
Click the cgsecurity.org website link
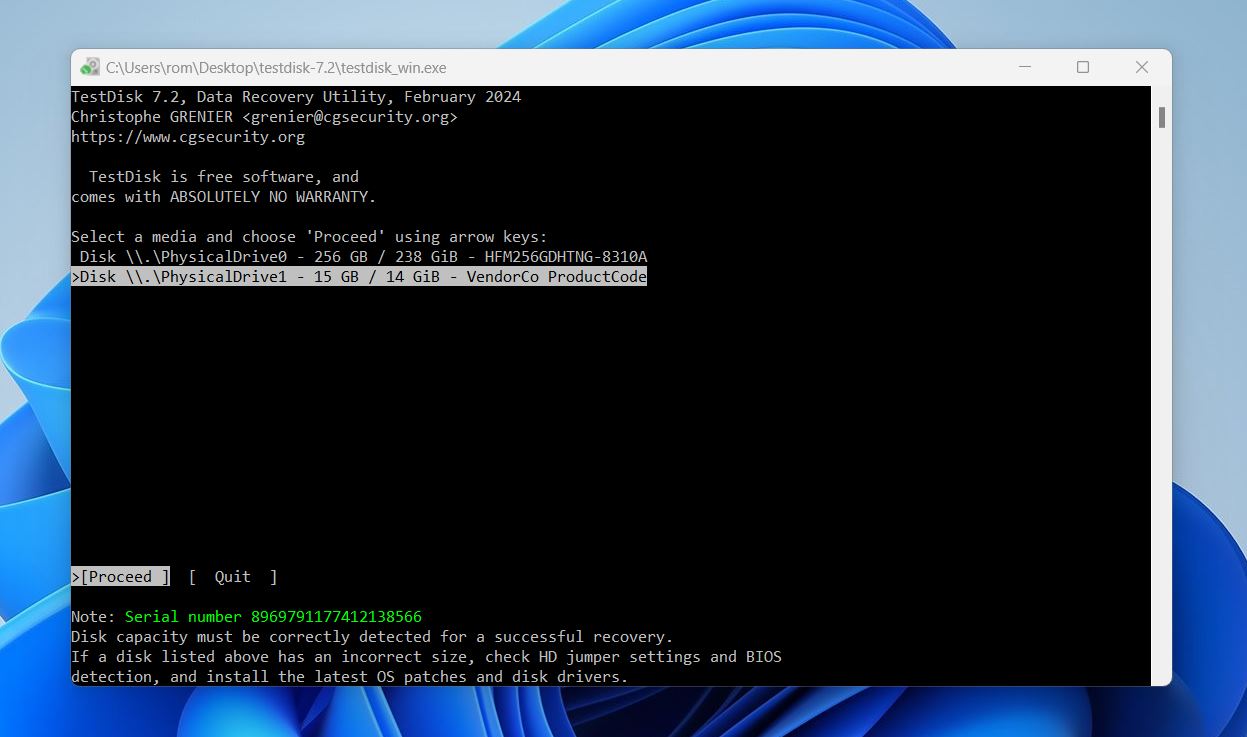[x=187, y=136]
